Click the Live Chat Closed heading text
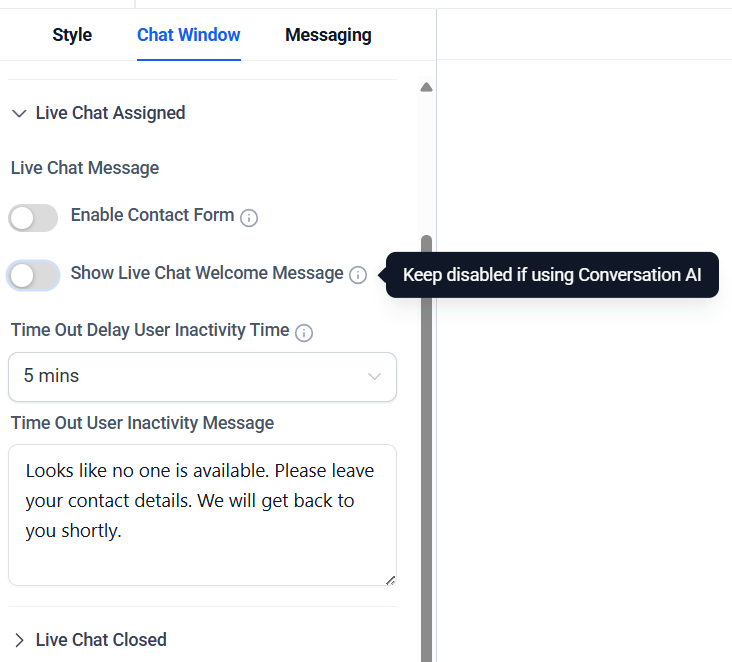The height and width of the screenshot is (662, 732). coord(101,640)
